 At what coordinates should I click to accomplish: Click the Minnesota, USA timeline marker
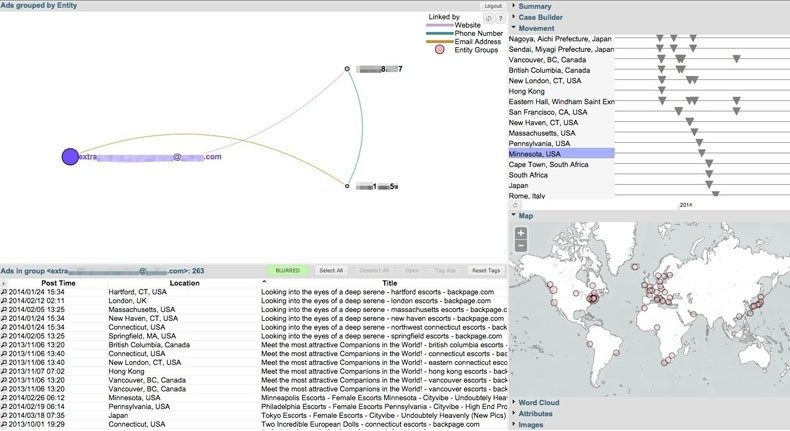[702, 153]
